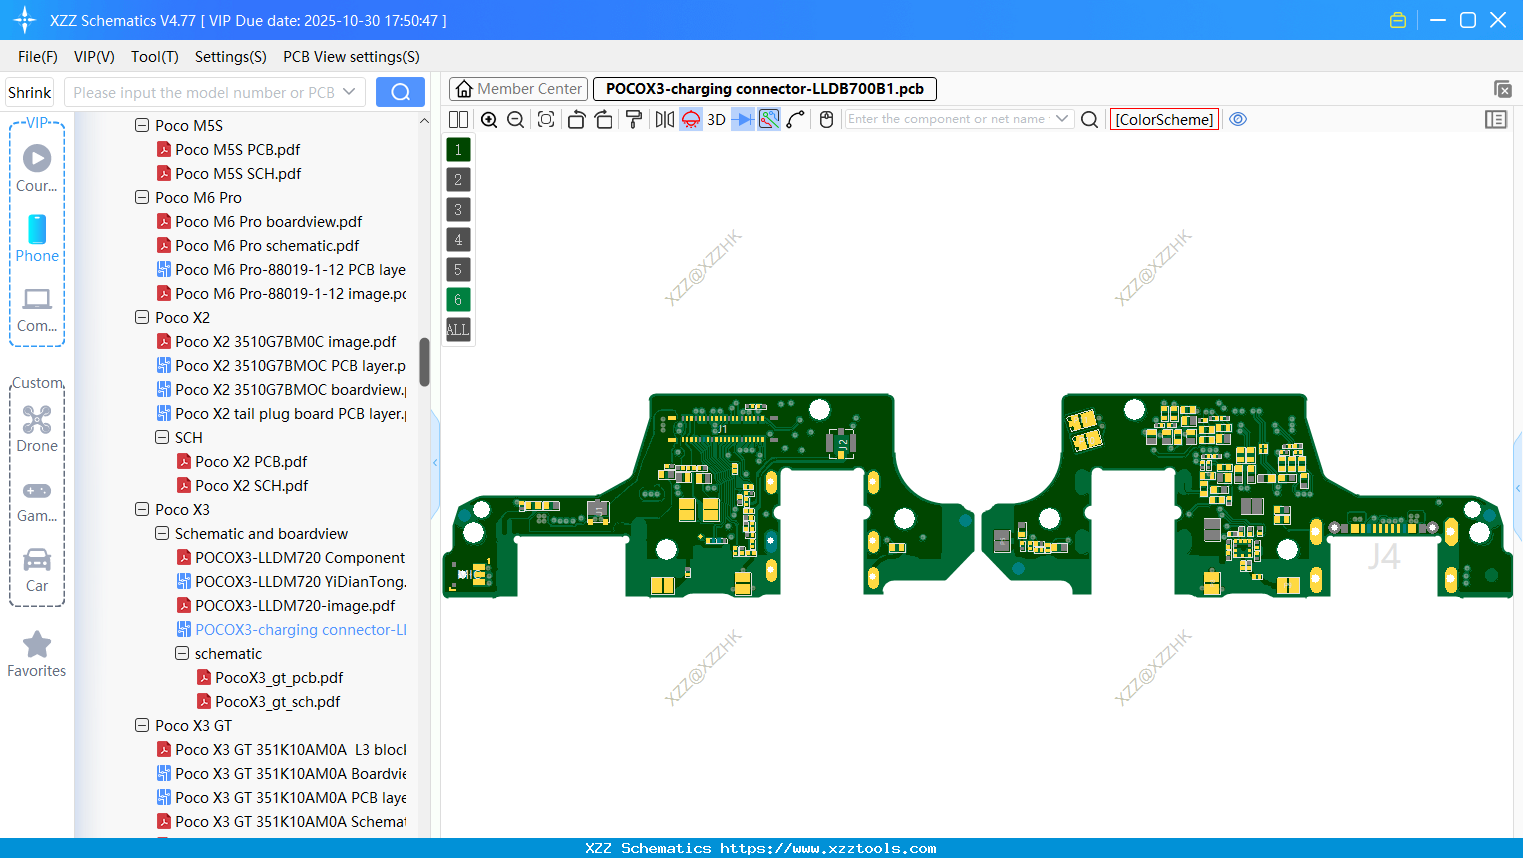Click the mouse settings icon

pyautogui.click(x=826, y=120)
